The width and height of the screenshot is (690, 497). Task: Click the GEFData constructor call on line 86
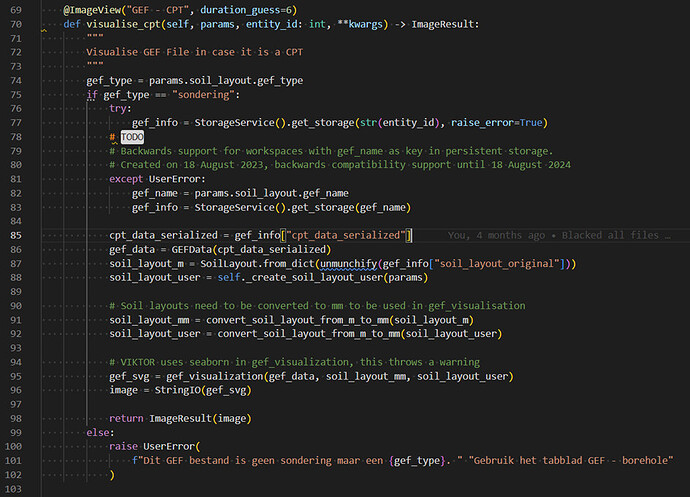click(x=251, y=250)
